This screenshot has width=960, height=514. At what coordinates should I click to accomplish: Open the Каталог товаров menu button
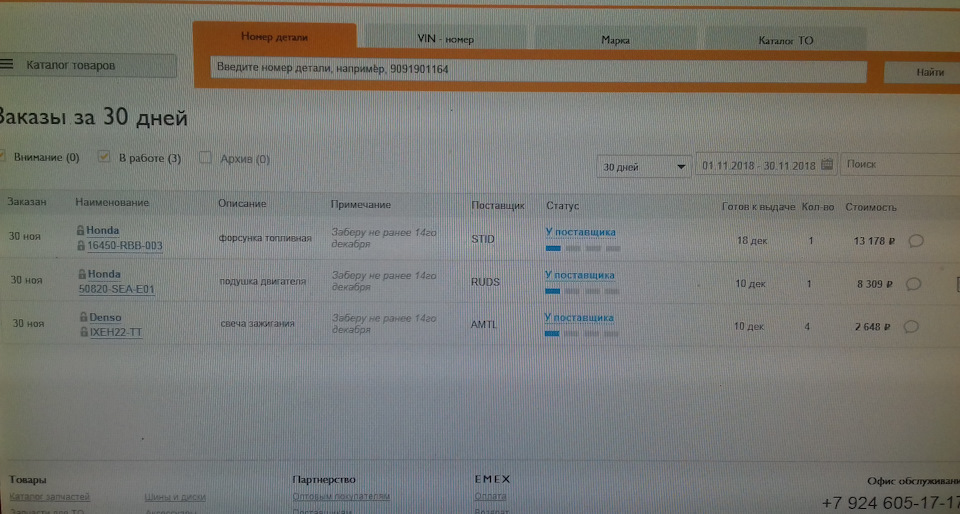[88, 65]
